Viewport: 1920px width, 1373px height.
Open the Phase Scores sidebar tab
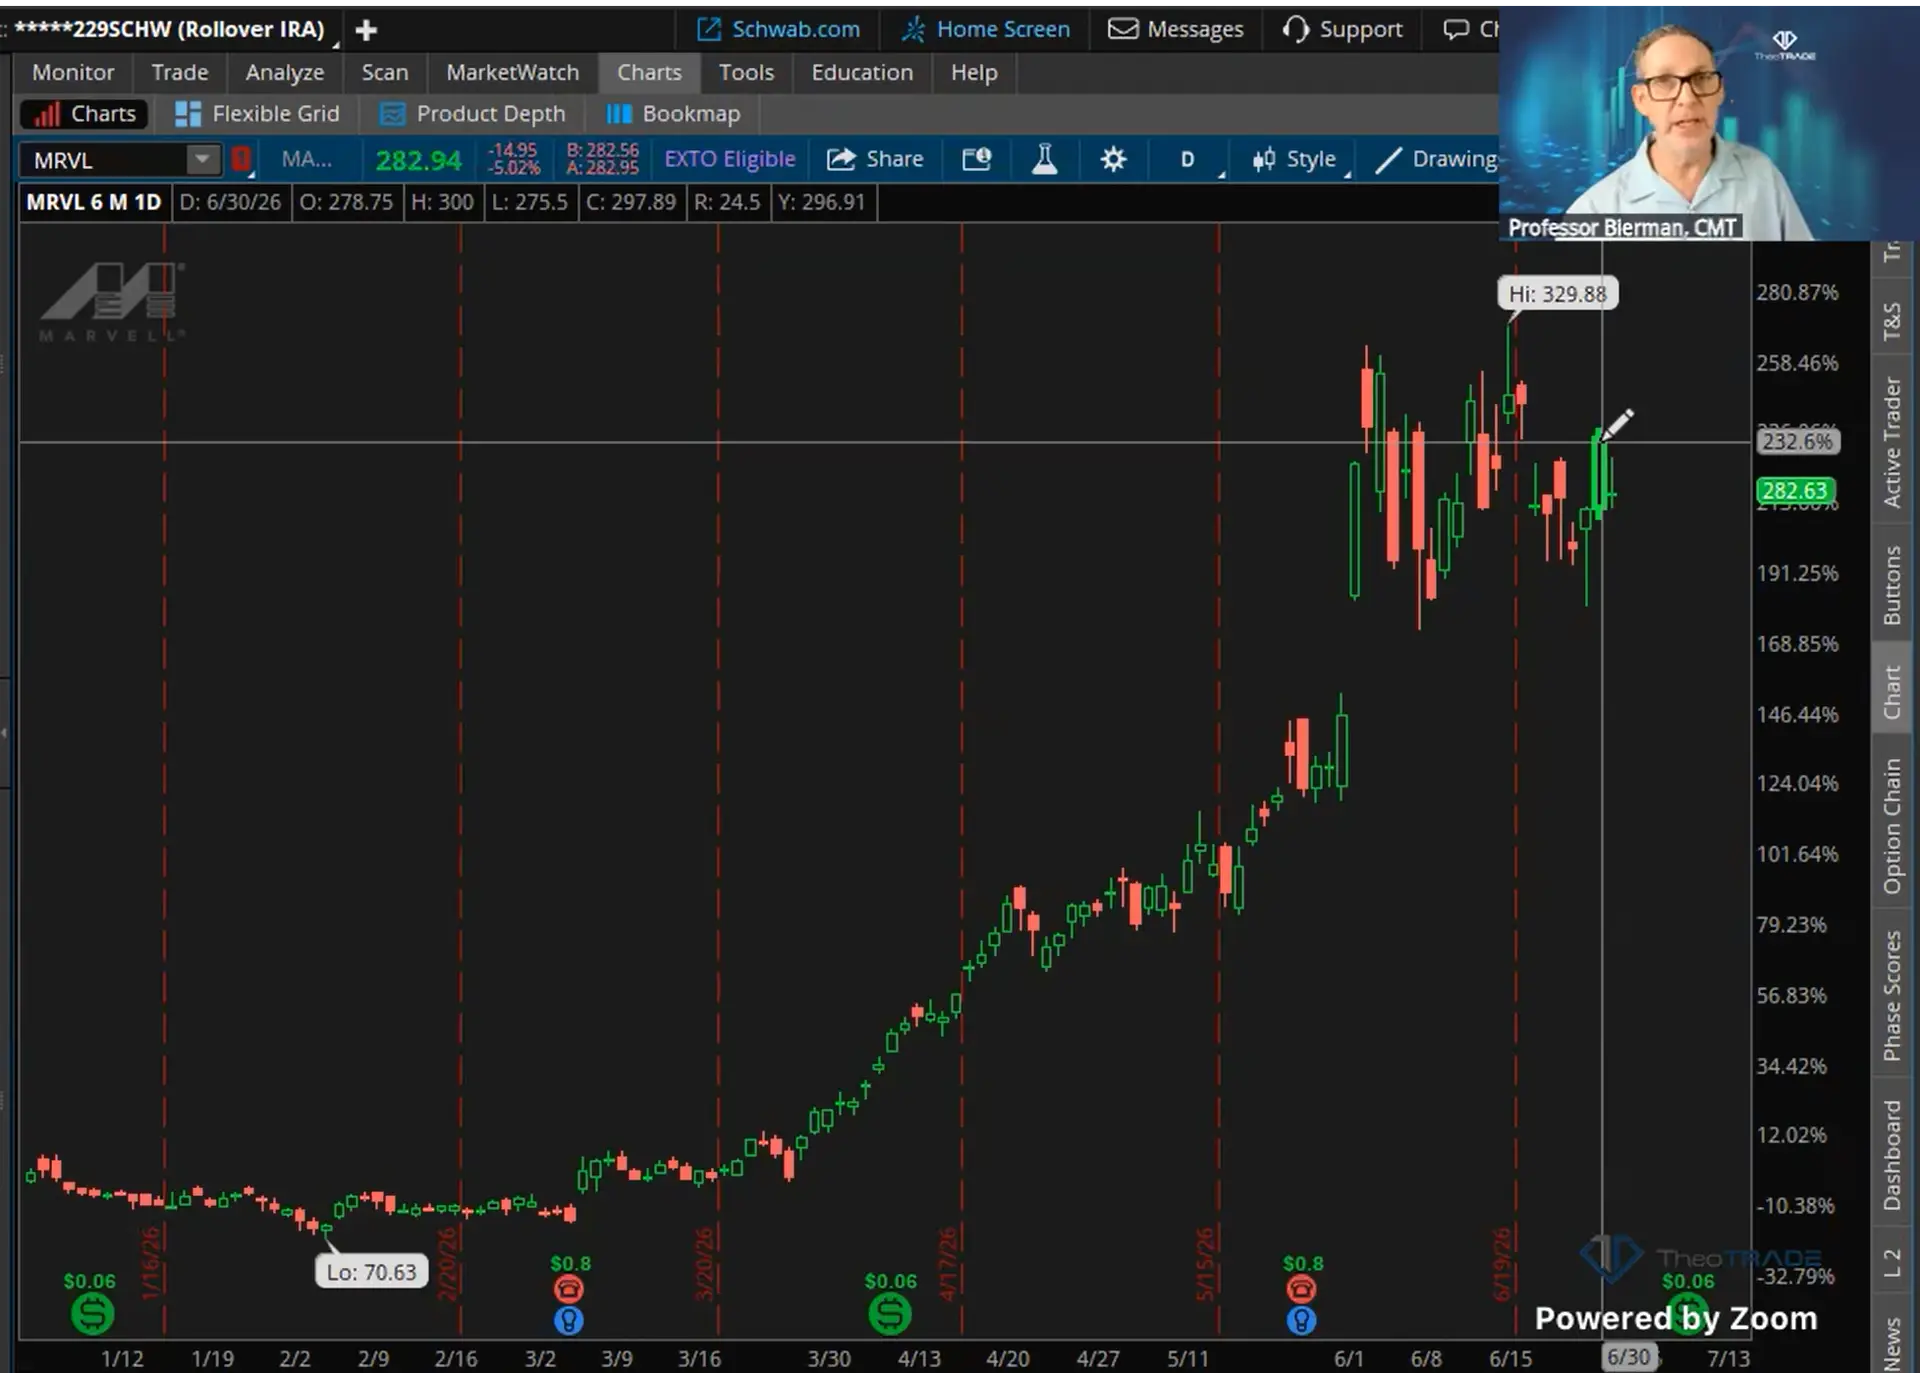pos(1892,996)
